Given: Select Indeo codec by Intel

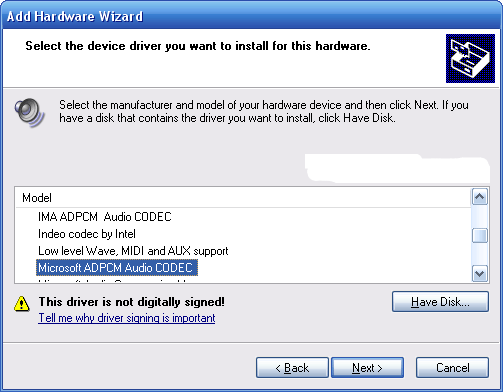Looking at the screenshot, I should pyautogui.click(x=87, y=234).
